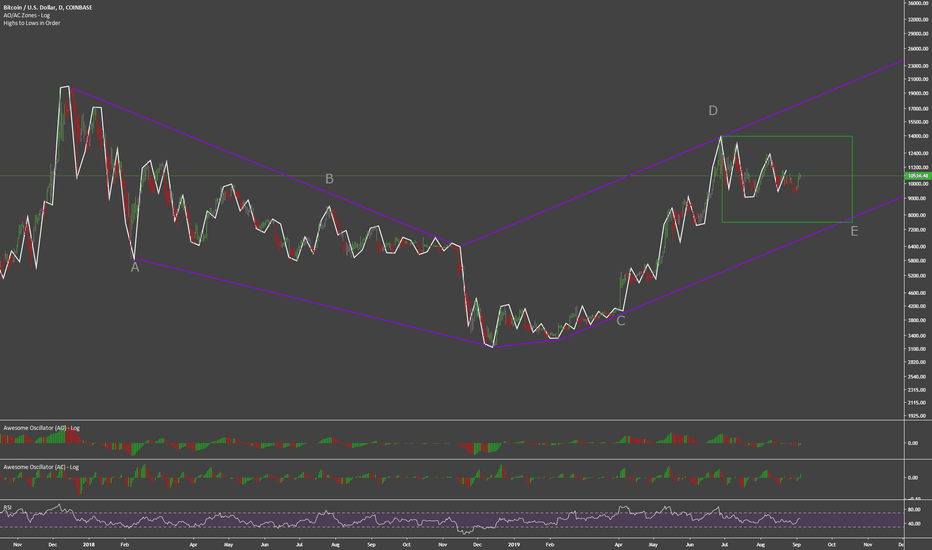Viewport: 932px width, 550px height.
Task: Click wave label B on the chart
Action: 329,179
